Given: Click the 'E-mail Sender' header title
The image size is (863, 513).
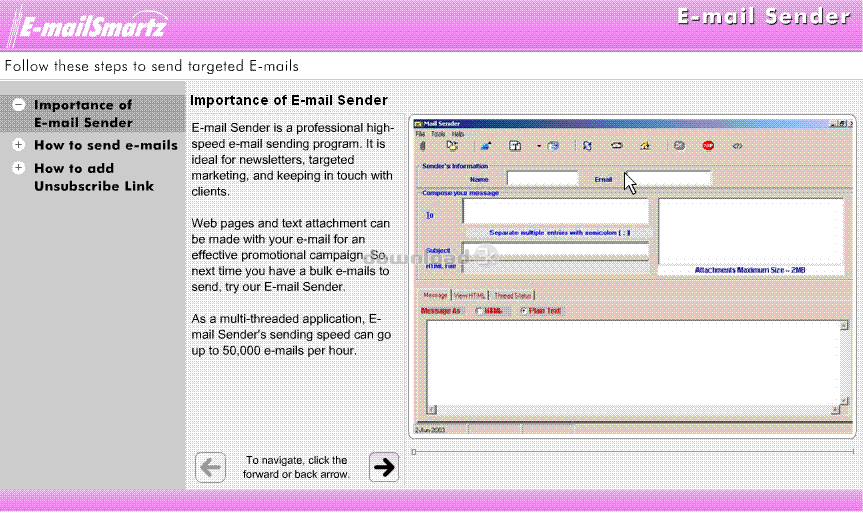Looking at the screenshot, I should click(x=764, y=17).
